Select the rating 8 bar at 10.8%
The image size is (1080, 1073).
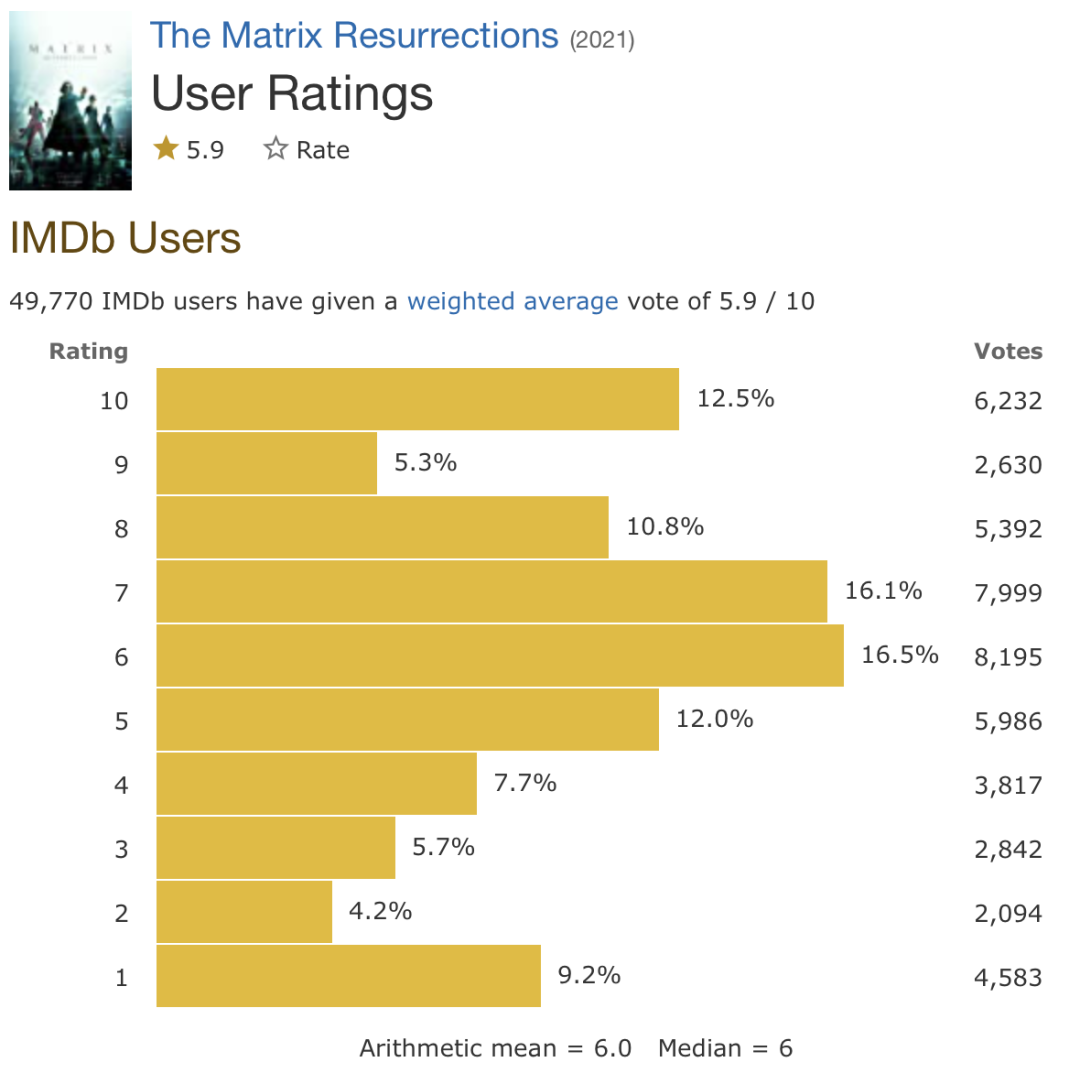click(382, 528)
